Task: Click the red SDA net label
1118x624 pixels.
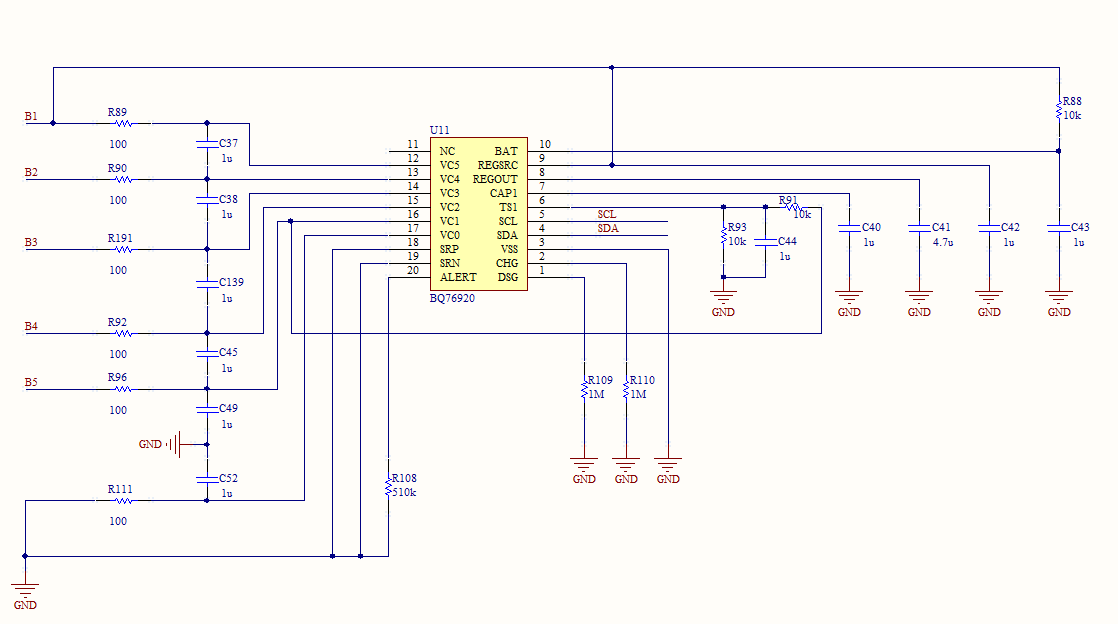Action: pyautogui.click(x=608, y=228)
